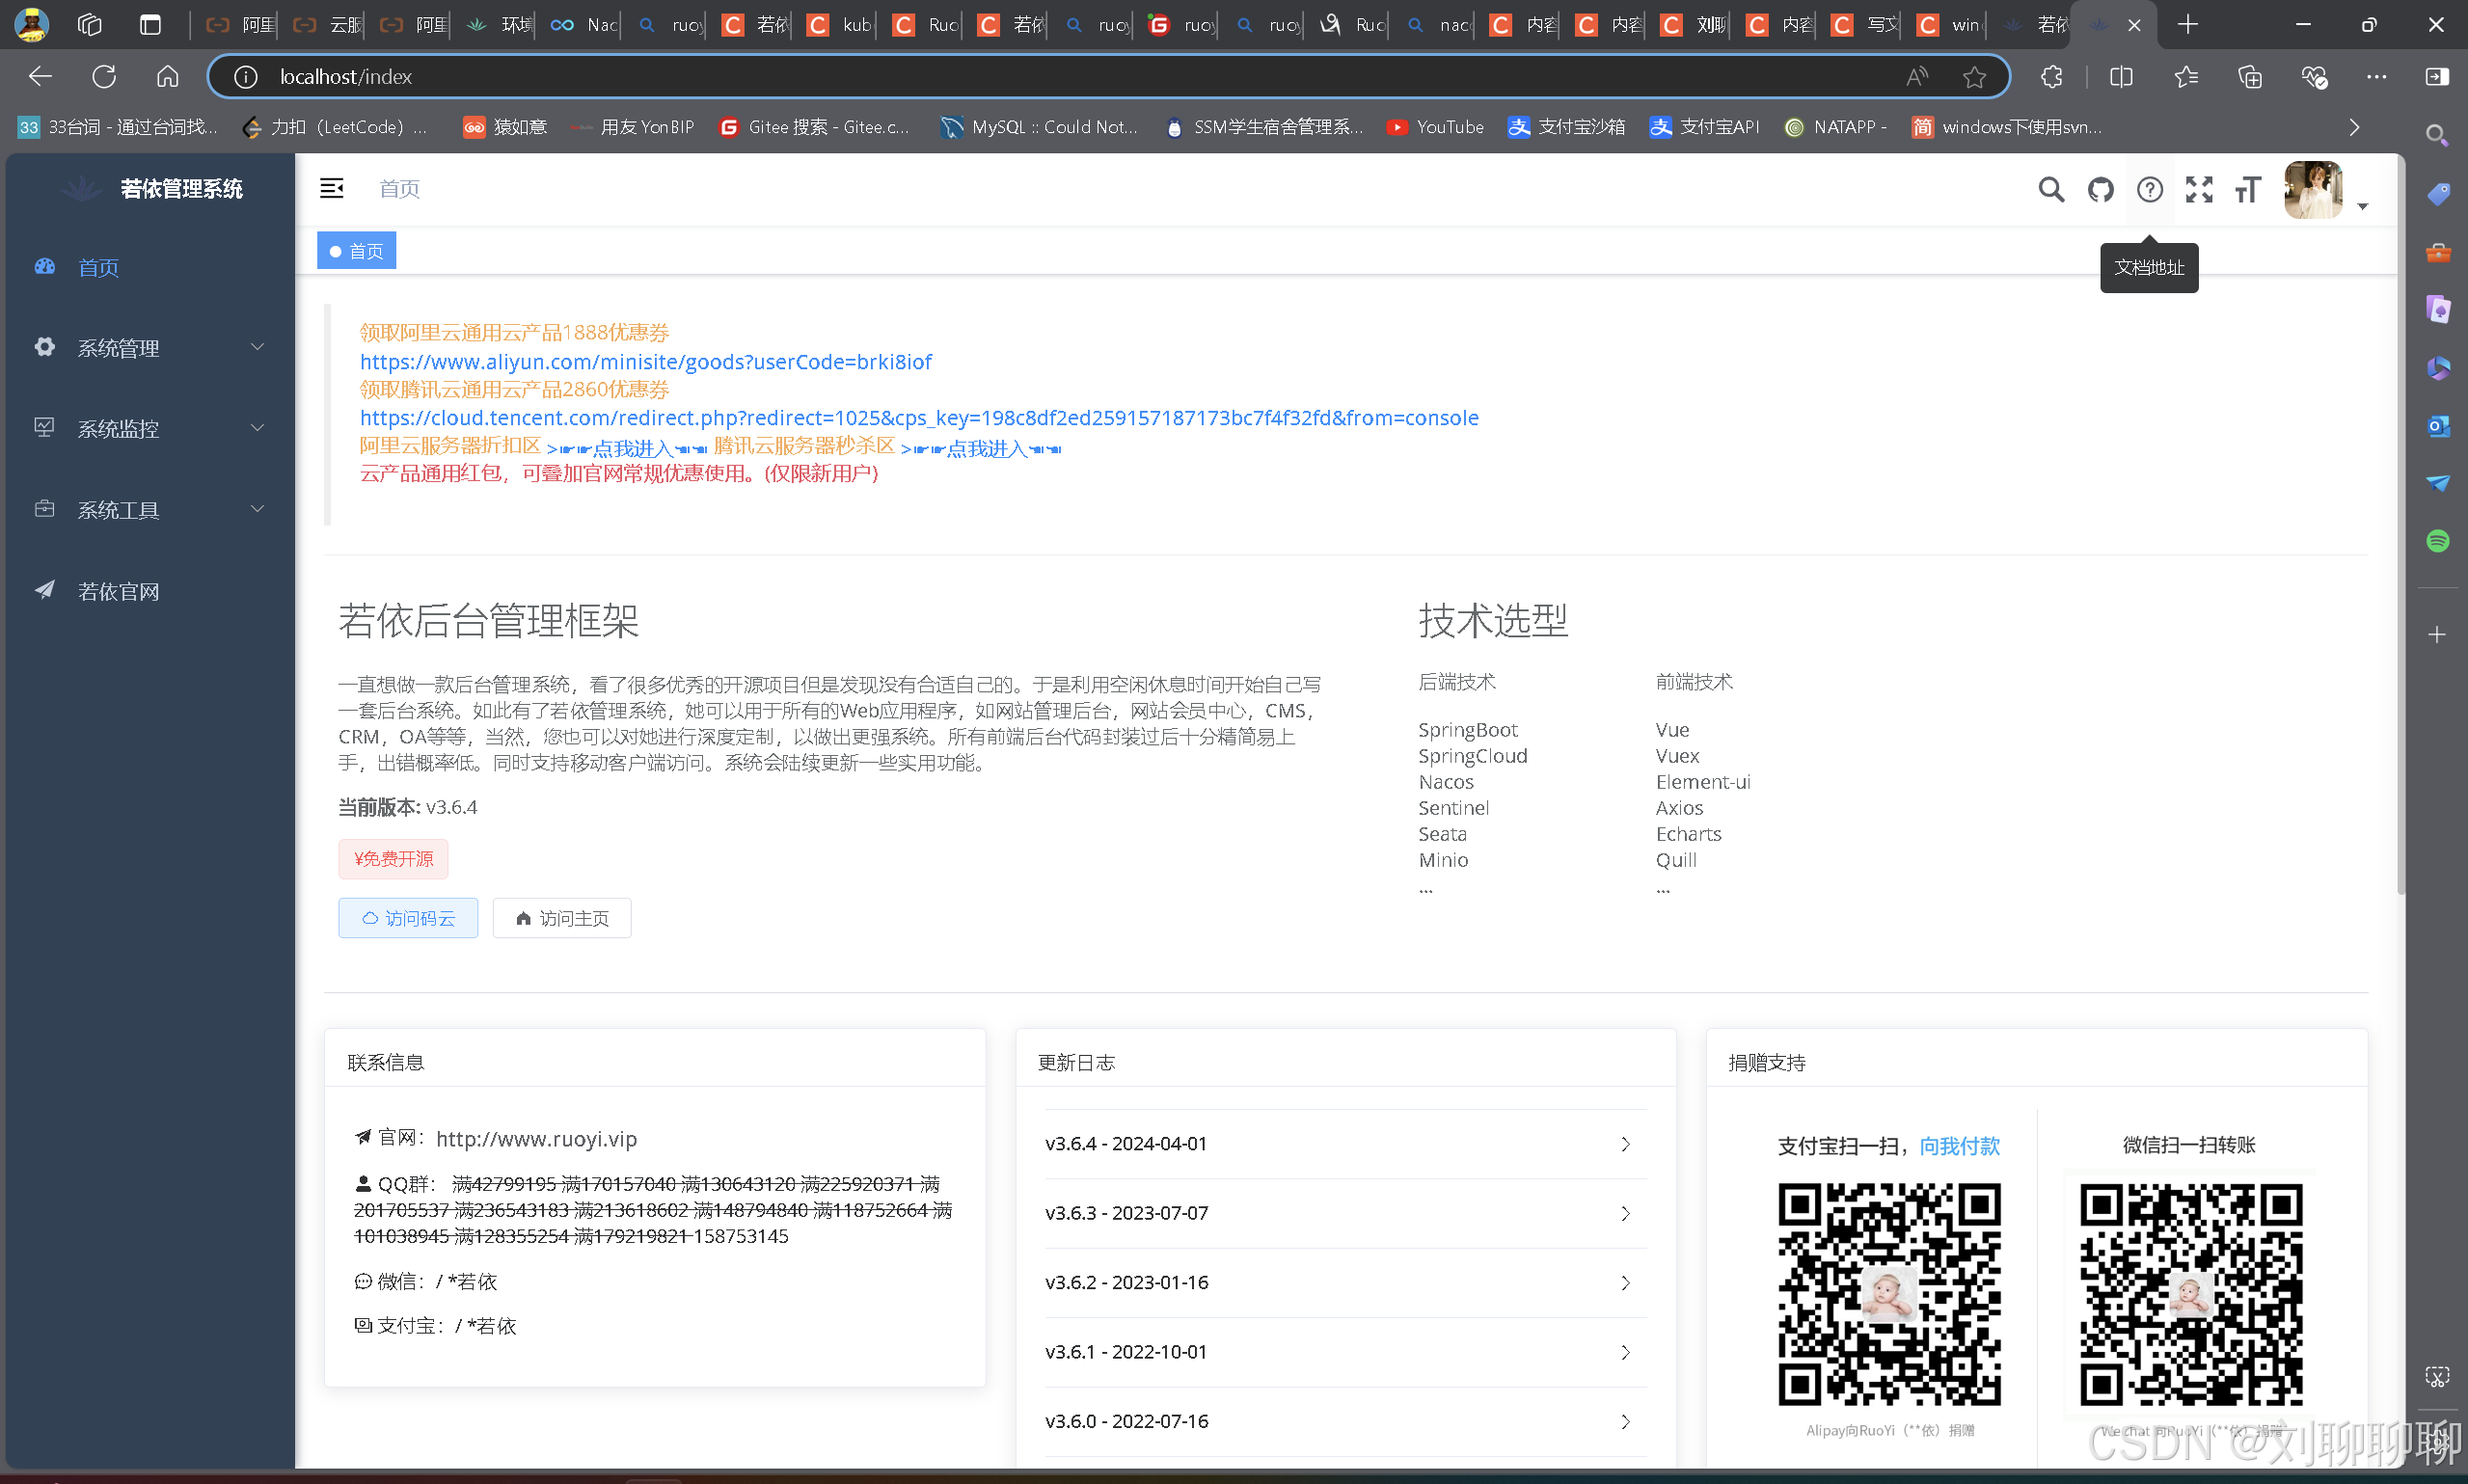Open the GitHub source code icon
The width and height of the screenshot is (2468, 1484).
[x=2100, y=189]
